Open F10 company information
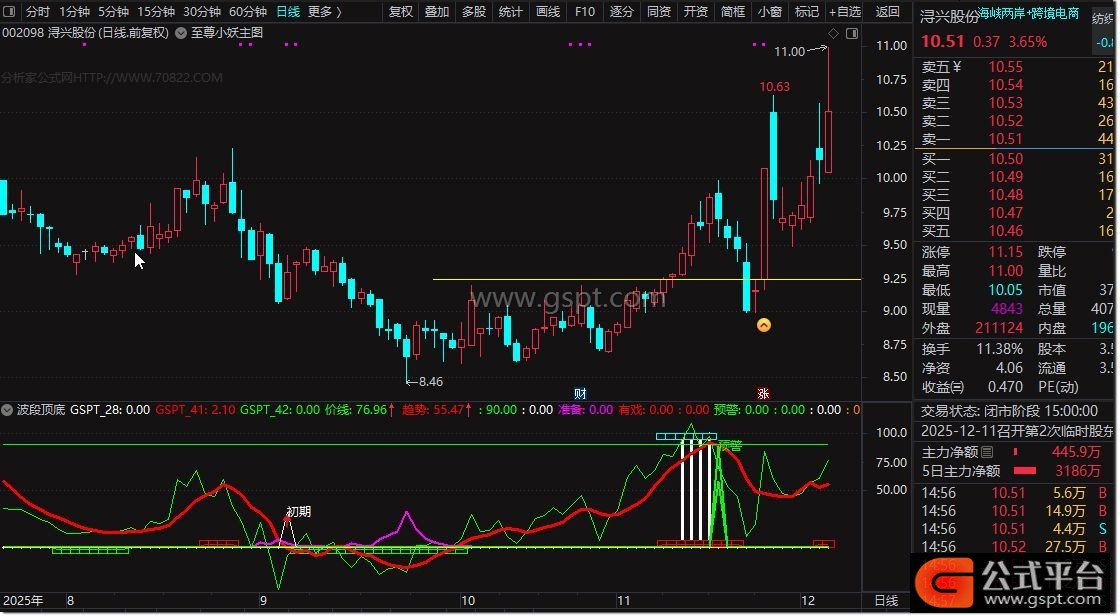The width and height of the screenshot is (1120, 616). (585, 12)
